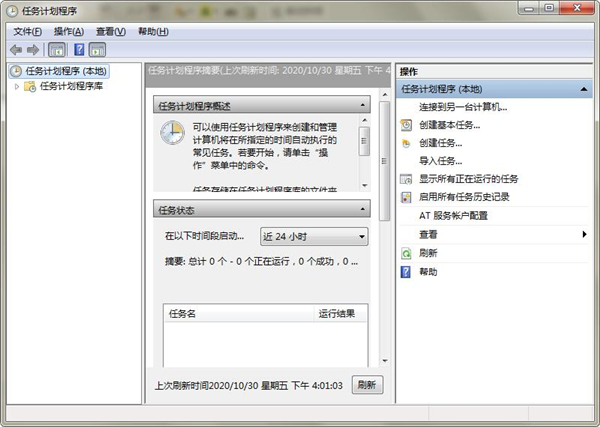The image size is (600, 427).
Task: Open the 查看 submenu arrow in actions
Action: point(584,234)
